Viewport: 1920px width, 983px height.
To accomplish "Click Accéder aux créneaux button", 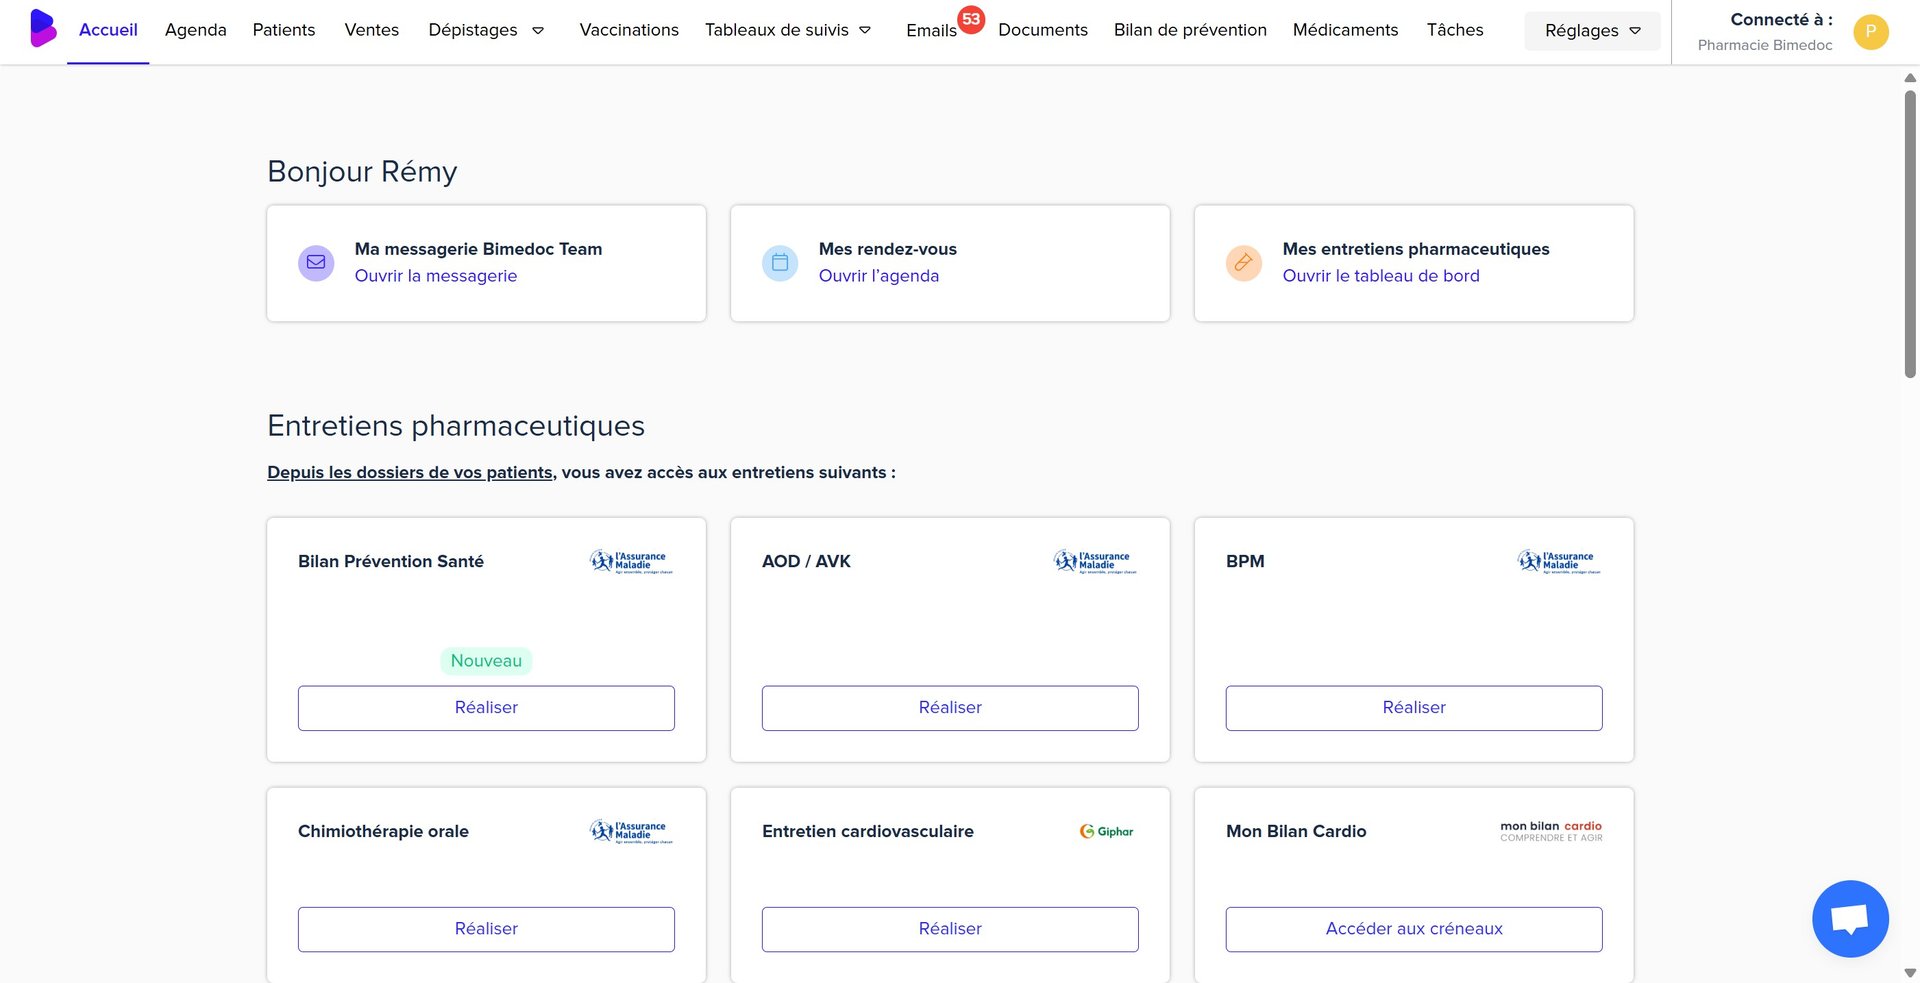I will (x=1414, y=929).
